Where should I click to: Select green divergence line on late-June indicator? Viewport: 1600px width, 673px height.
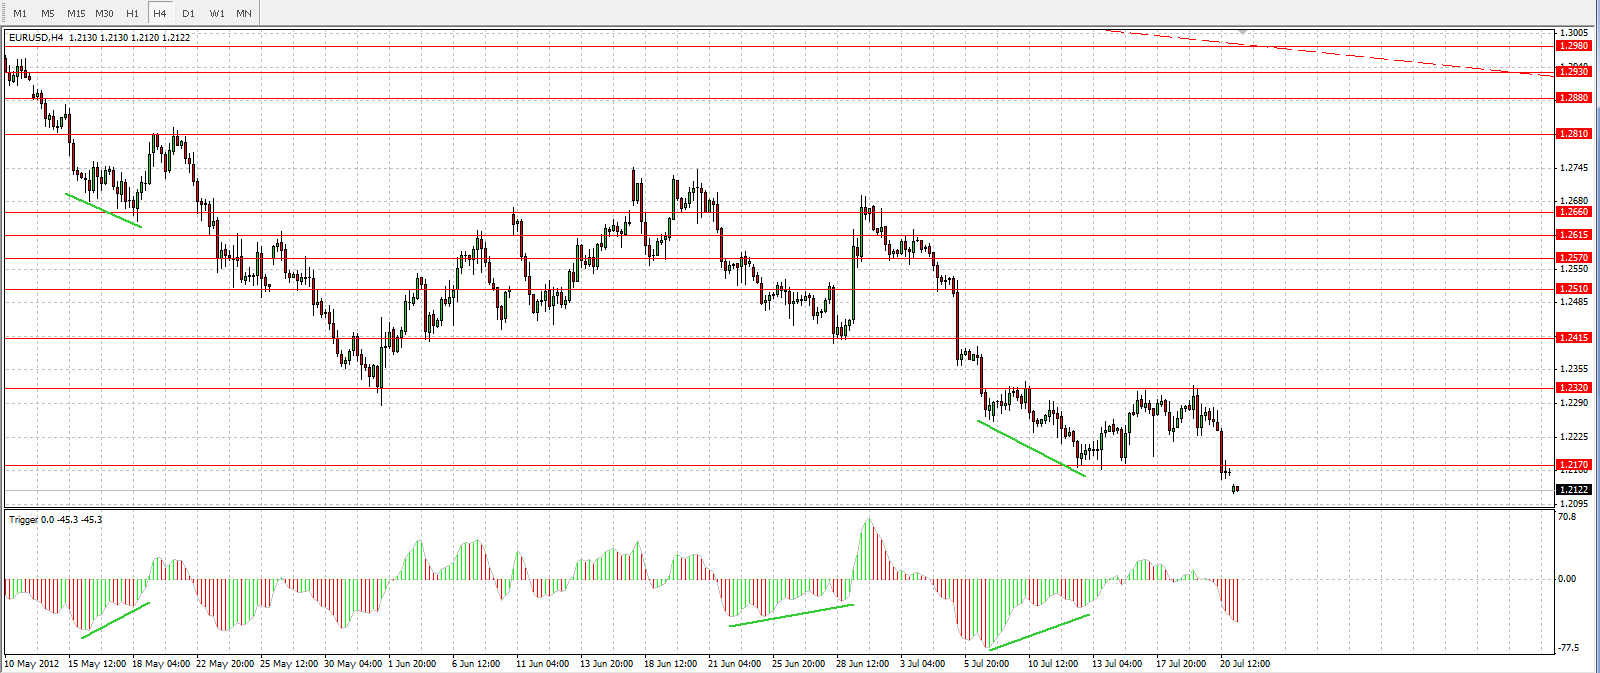(x=792, y=615)
